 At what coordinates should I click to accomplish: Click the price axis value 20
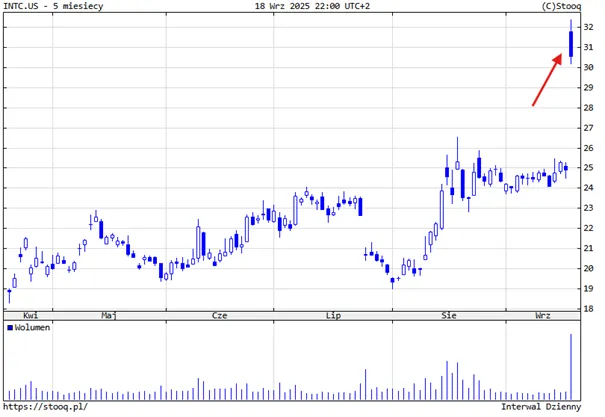coord(588,268)
